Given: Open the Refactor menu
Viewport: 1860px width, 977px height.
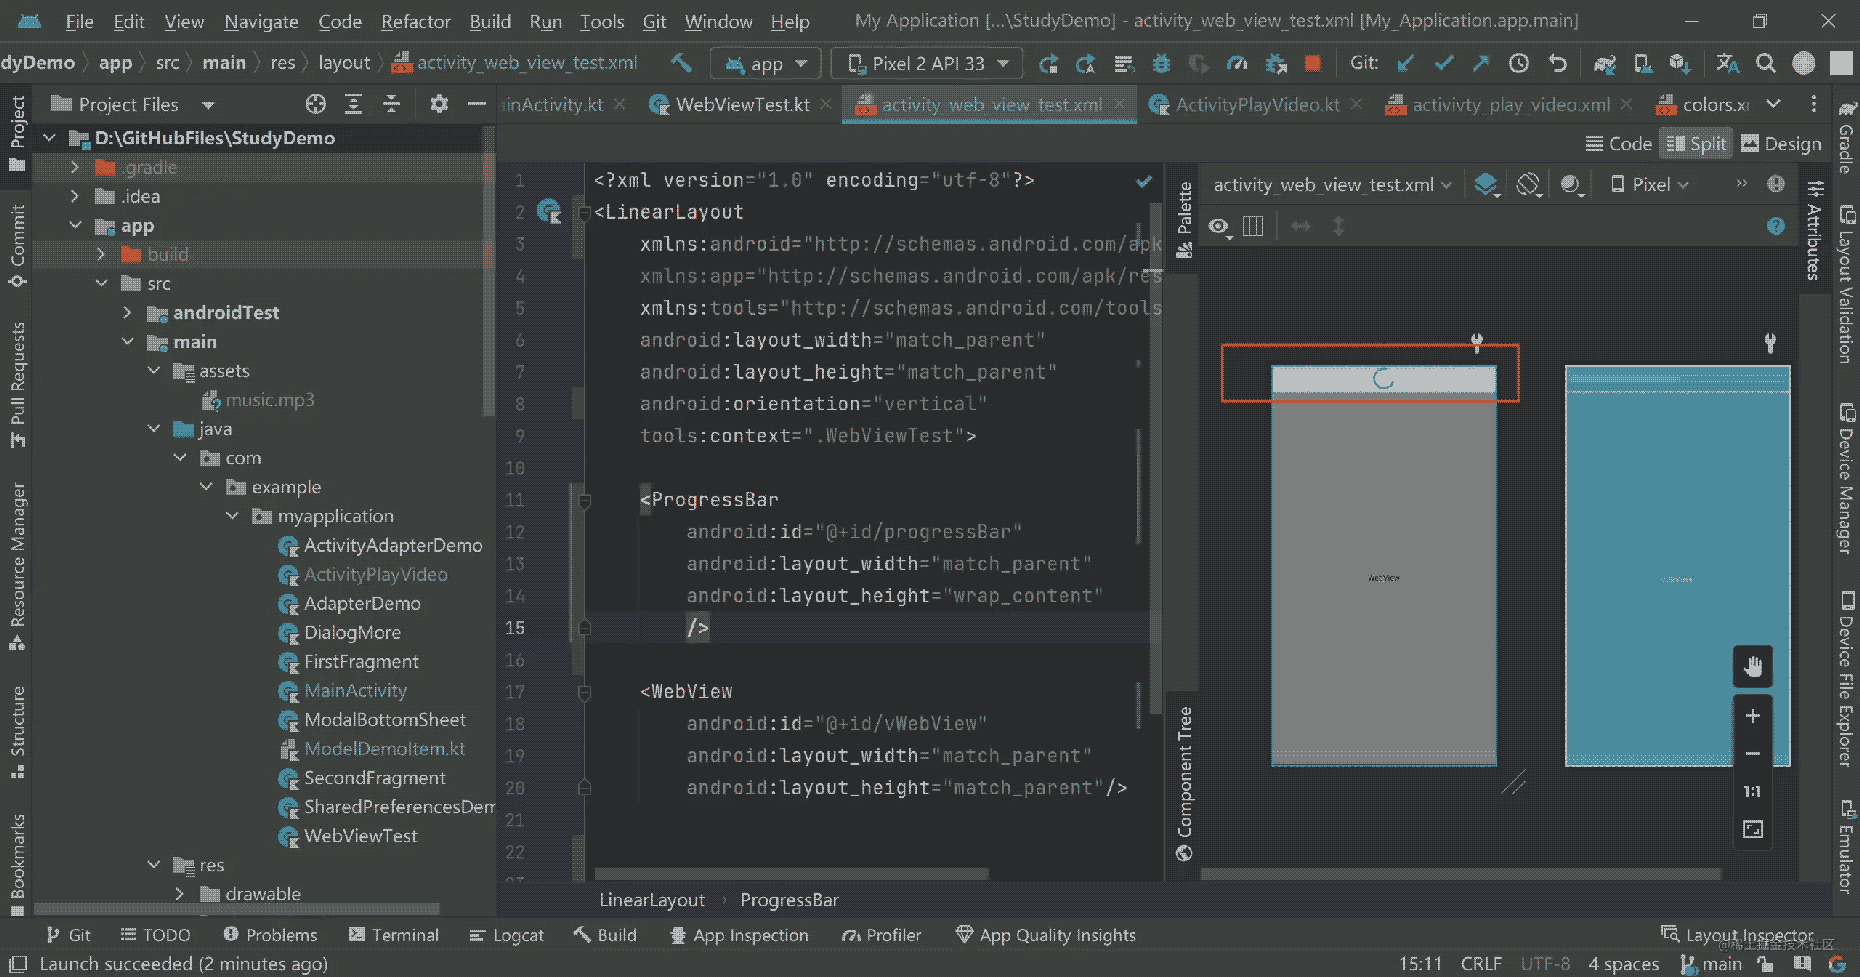Looking at the screenshot, I should click(x=415, y=21).
